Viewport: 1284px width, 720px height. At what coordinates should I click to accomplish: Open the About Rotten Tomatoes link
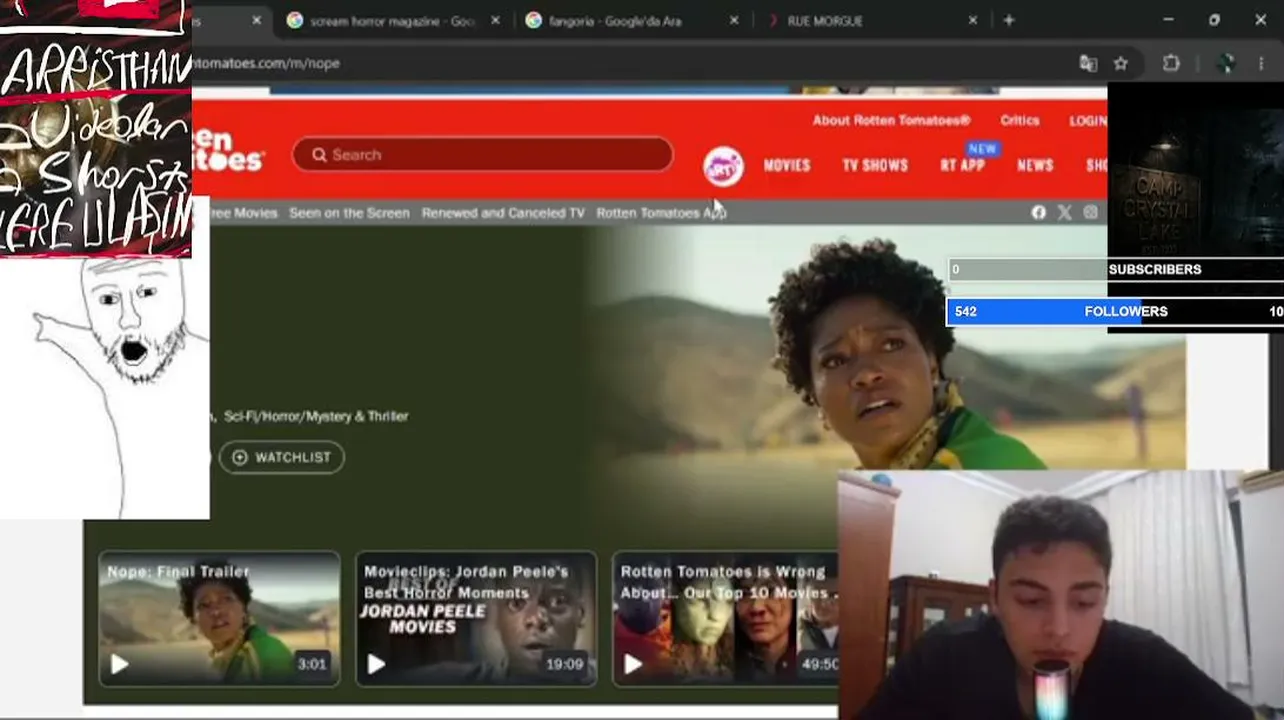pyautogui.click(x=891, y=120)
